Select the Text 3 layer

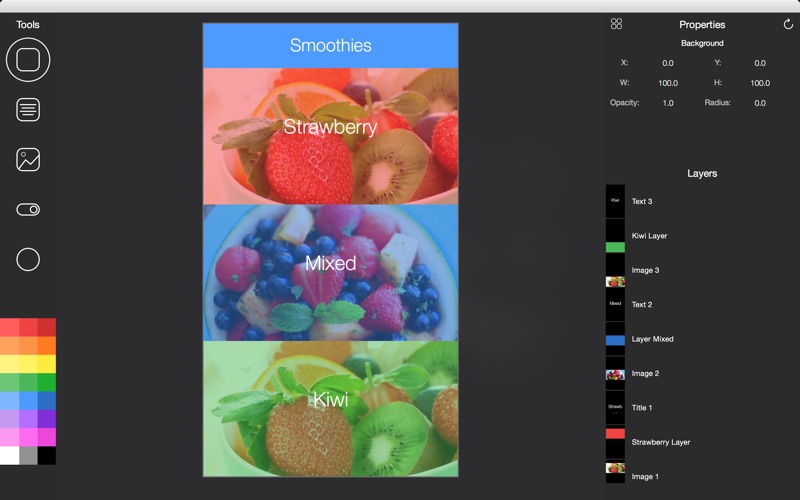641,202
